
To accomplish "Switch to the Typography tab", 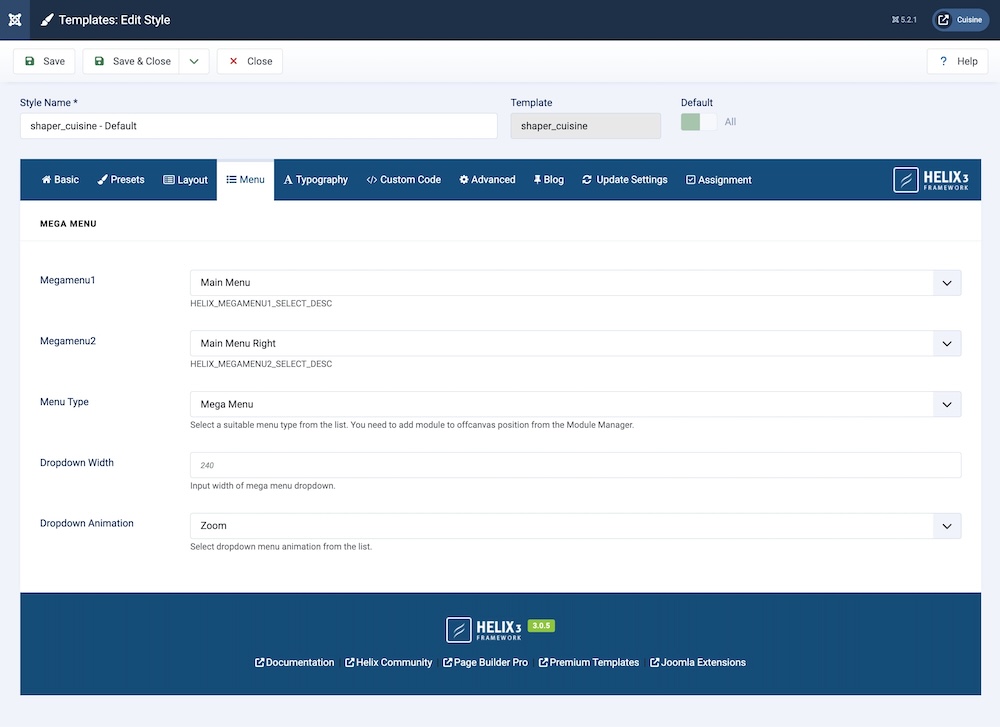I will click(316, 180).
